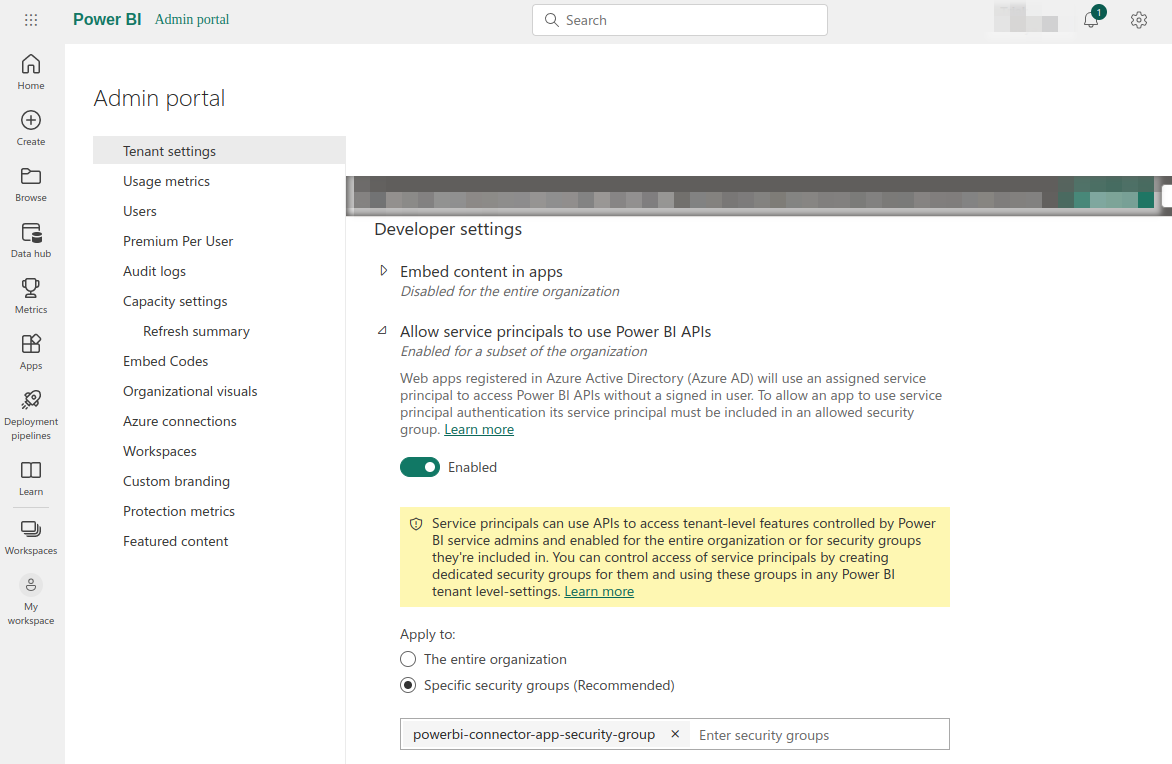Disable the service principals Enabled toggle
This screenshot has height=764, width=1172.
coord(420,467)
